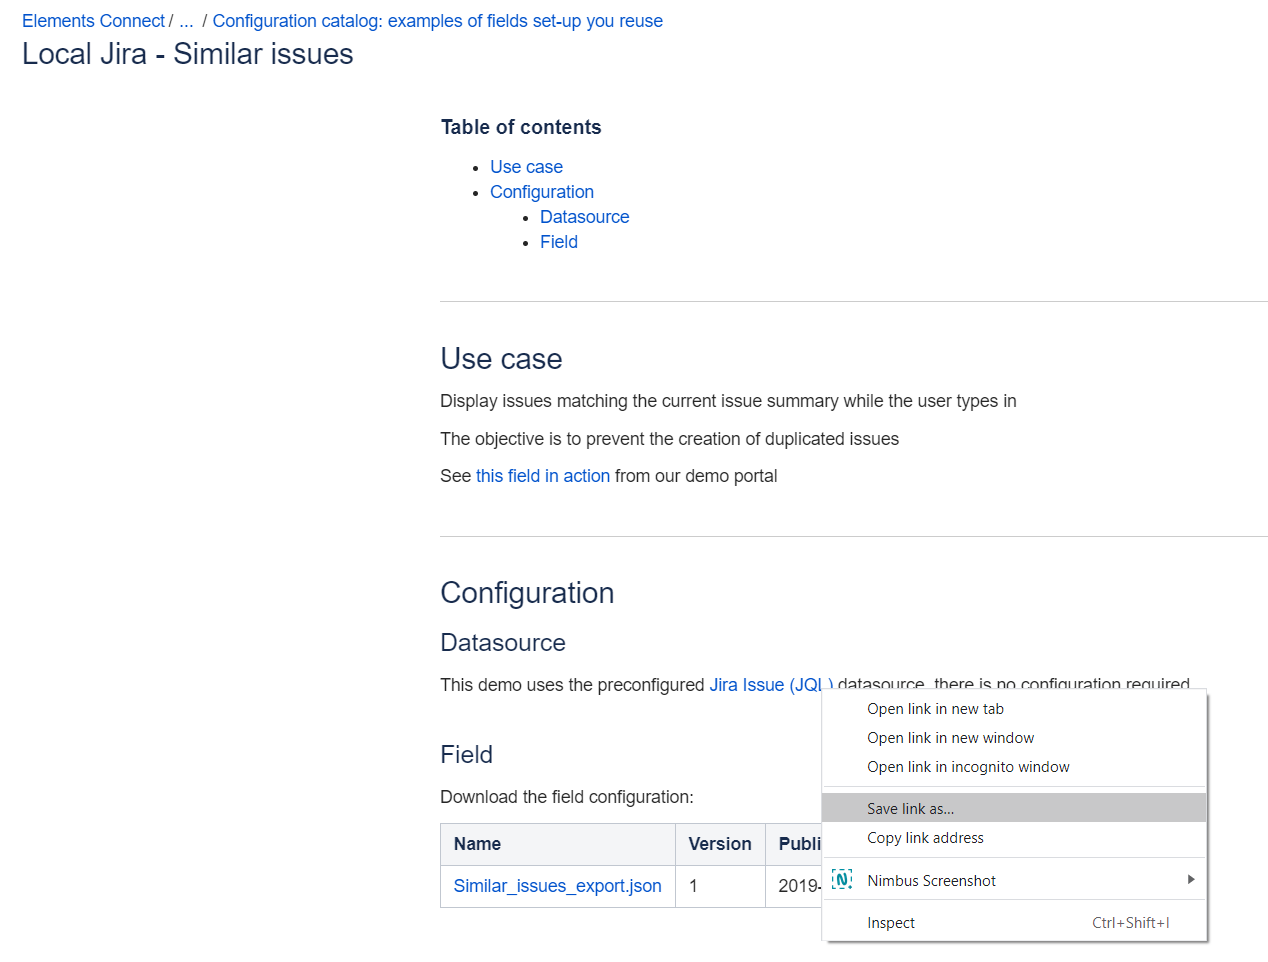Choose 'Open link in new tab'
This screenshot has height=962, width=1268.
935,709
